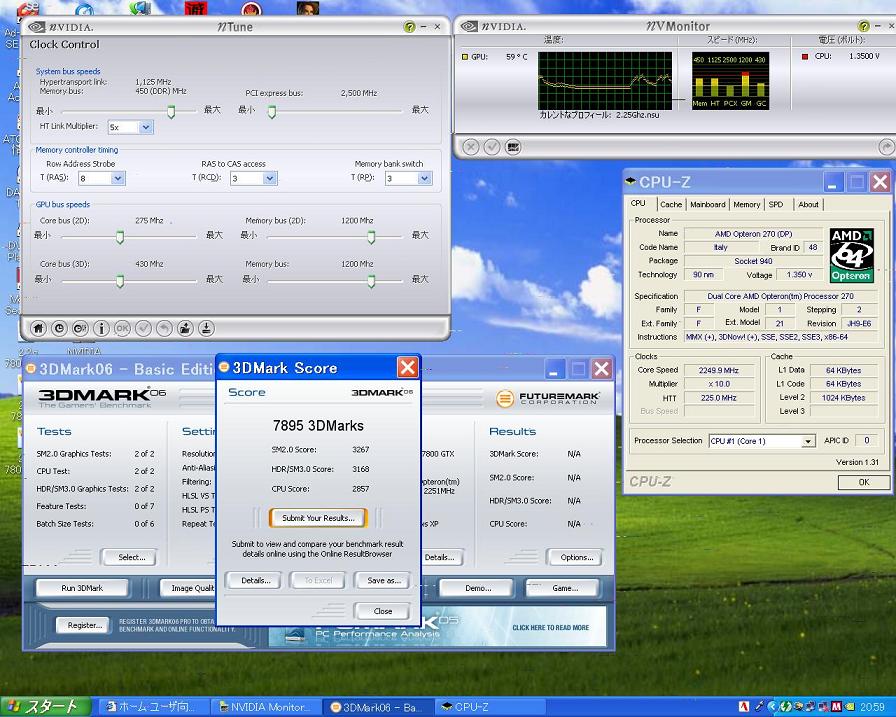
Task: Switch to the Memory tab in CPU-Z
Action: (x=746, y=205)
